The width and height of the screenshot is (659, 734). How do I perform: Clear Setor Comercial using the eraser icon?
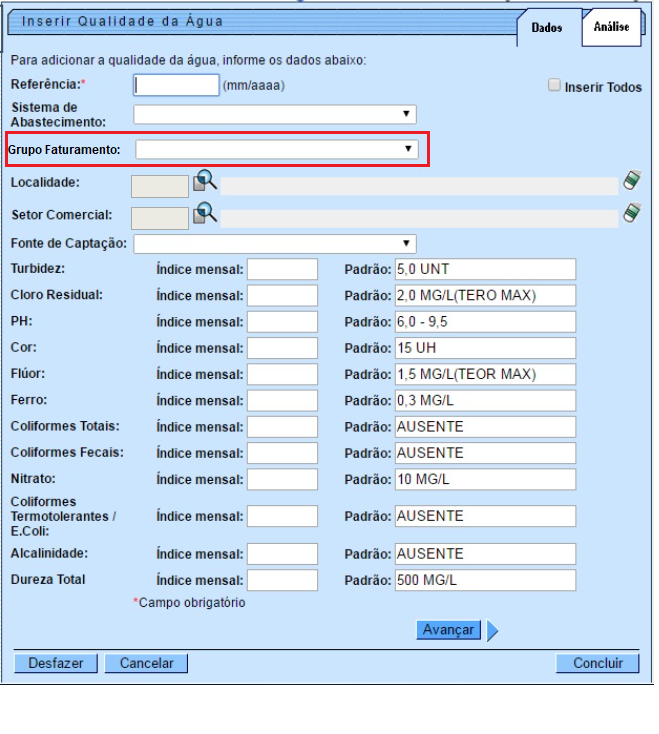pyautogui.click(x=631, y=212)
